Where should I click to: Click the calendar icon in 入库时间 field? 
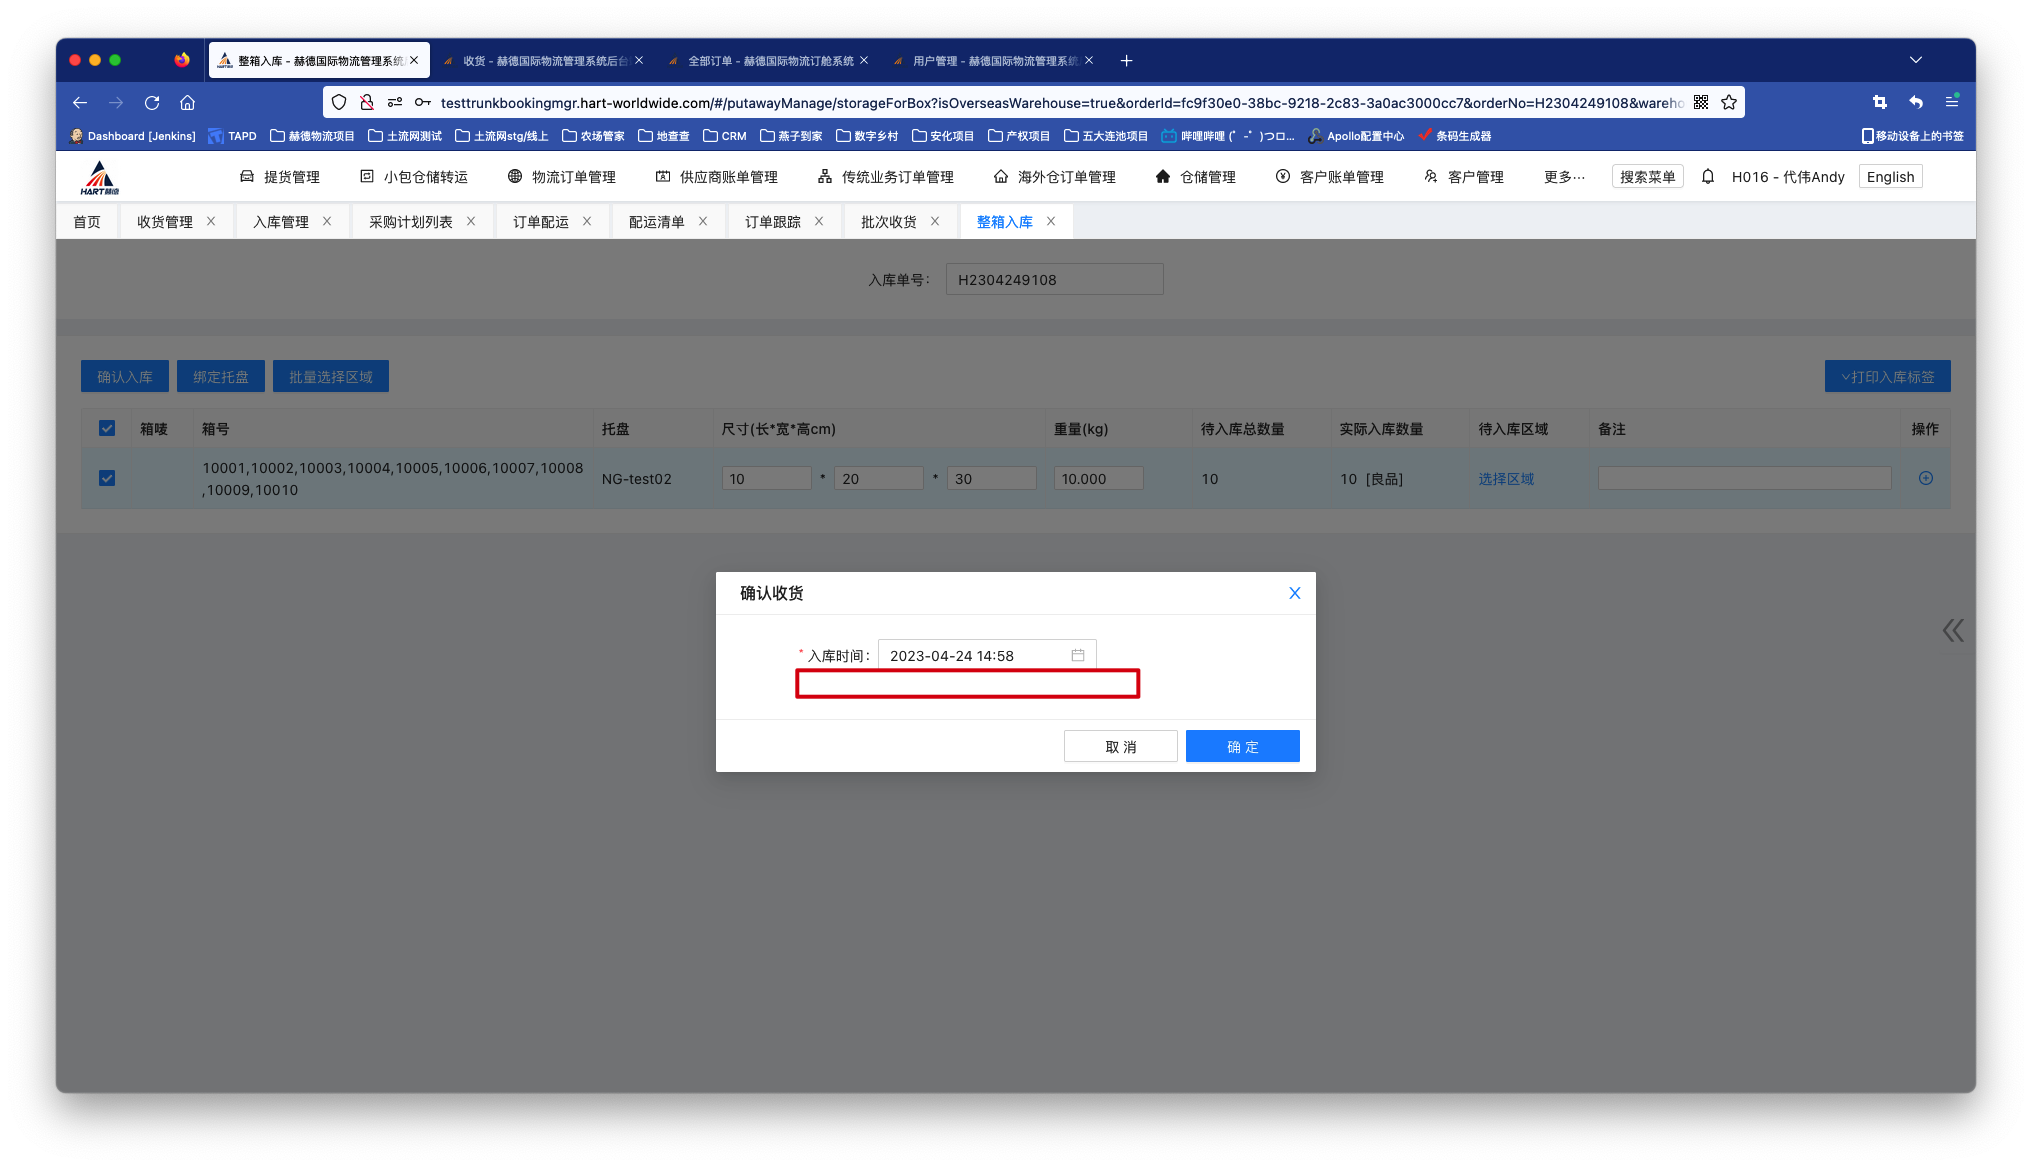click(x=1078, y=655)
